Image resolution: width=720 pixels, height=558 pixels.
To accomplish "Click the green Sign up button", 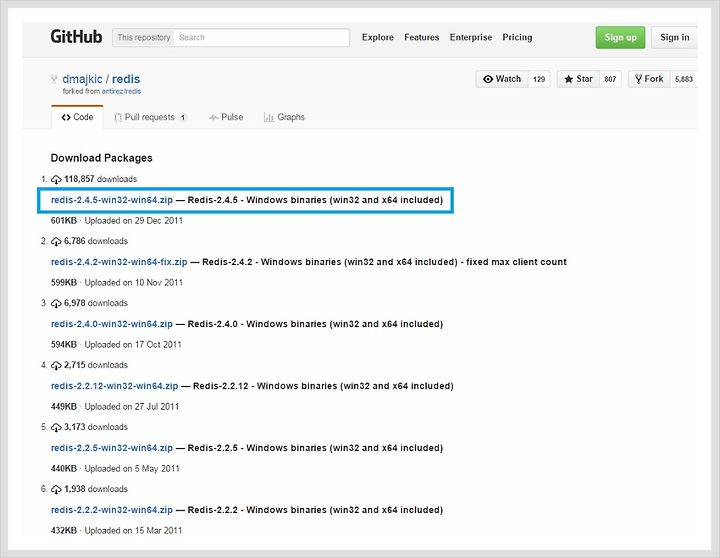I will 620,37.
